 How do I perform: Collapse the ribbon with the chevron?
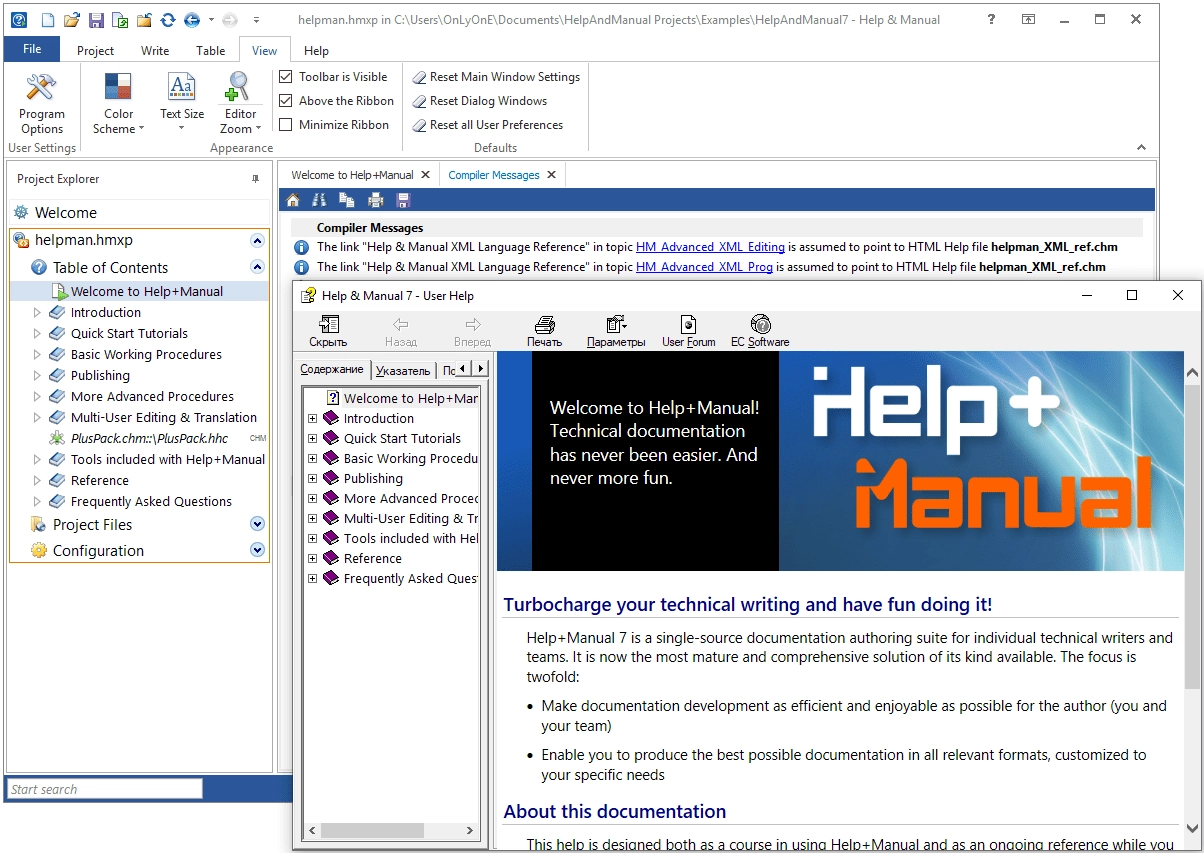tap(1142, 148)
